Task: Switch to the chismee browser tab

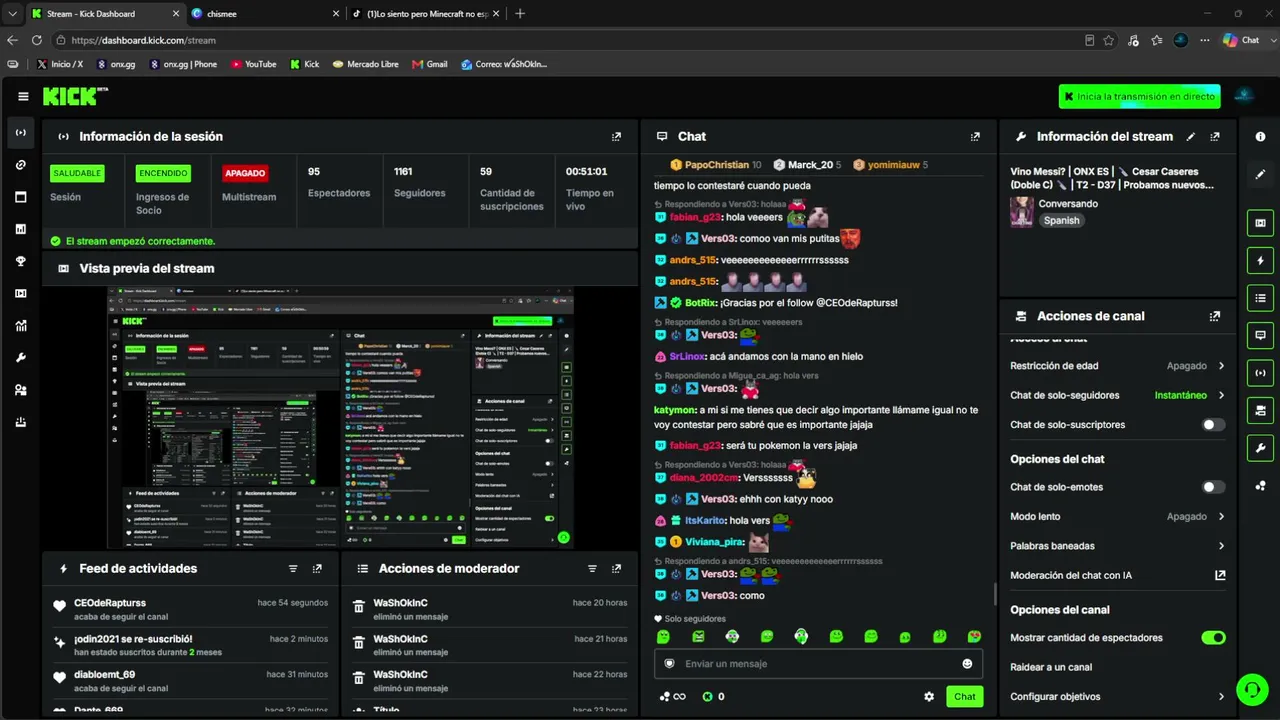Action: click(264, 14)
